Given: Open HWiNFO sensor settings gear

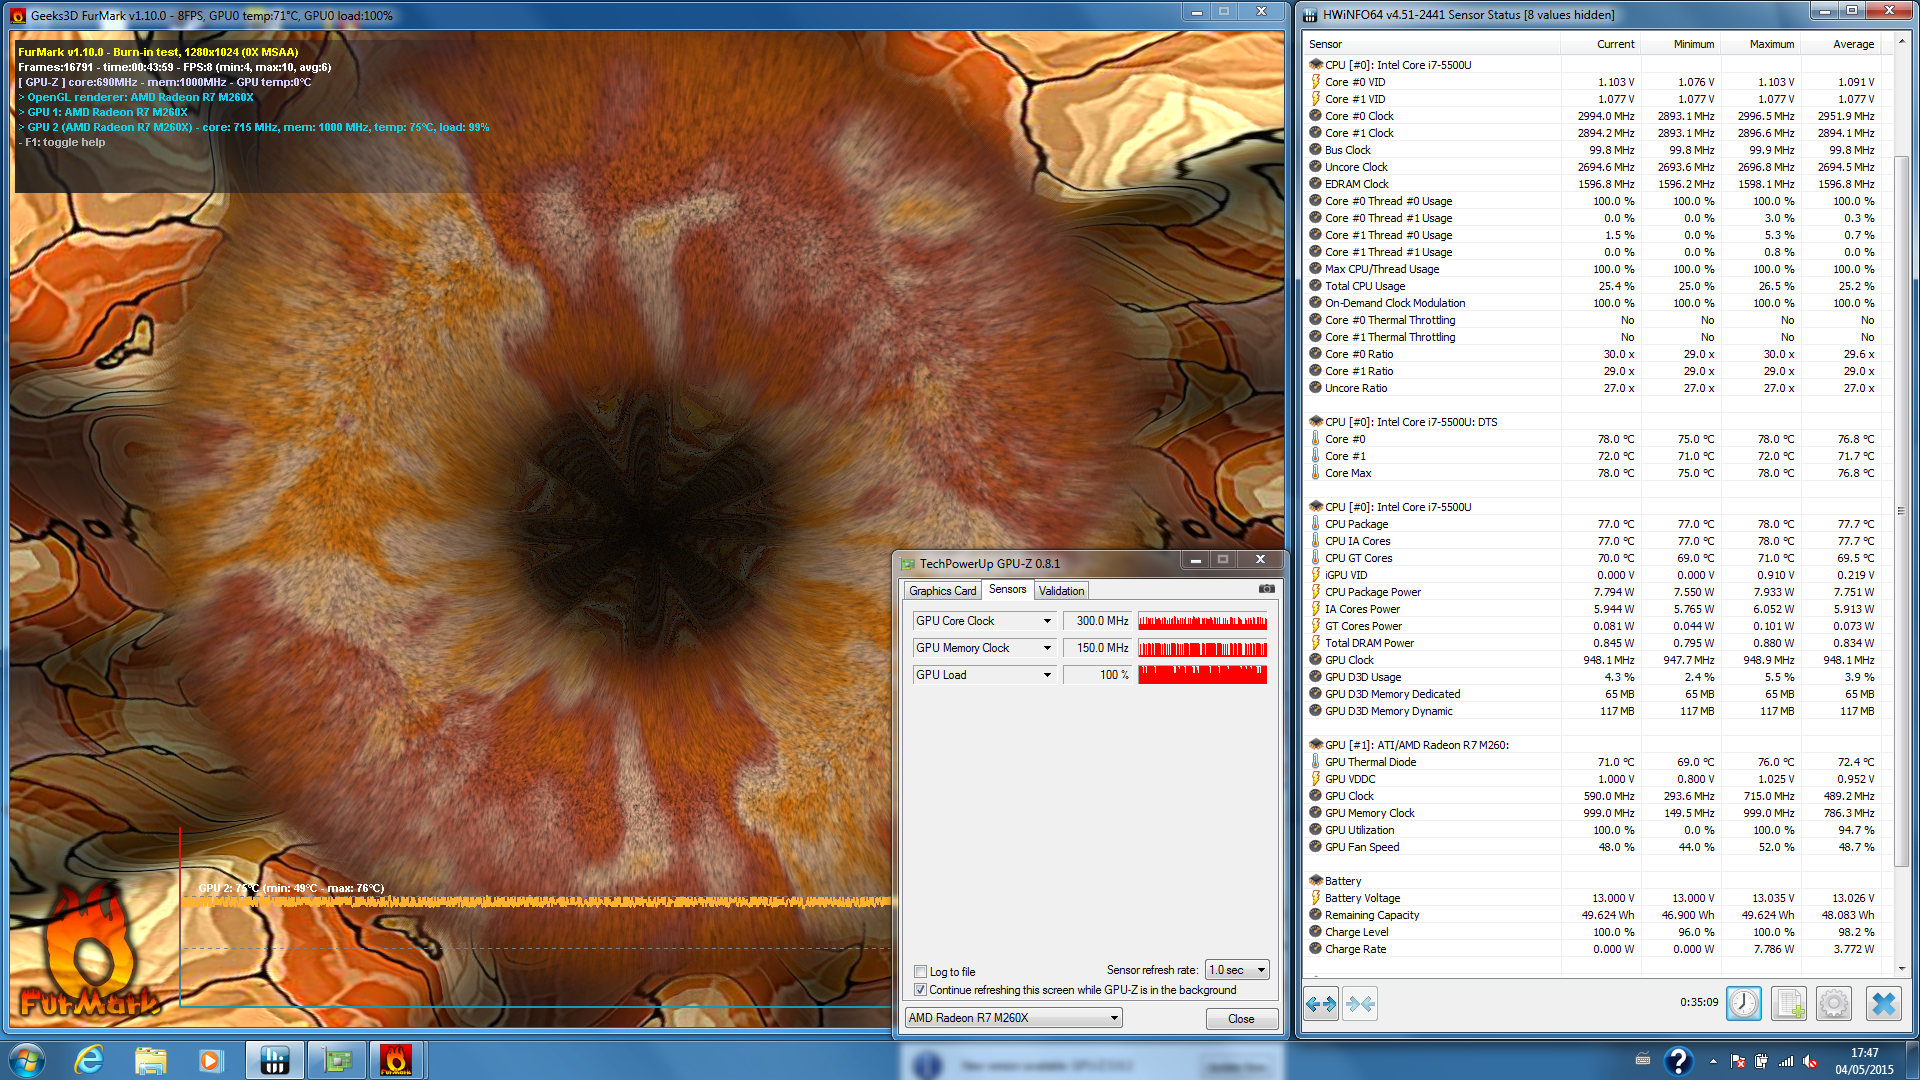Looking at the screenshot, I should click(x=1833, y=1003).
